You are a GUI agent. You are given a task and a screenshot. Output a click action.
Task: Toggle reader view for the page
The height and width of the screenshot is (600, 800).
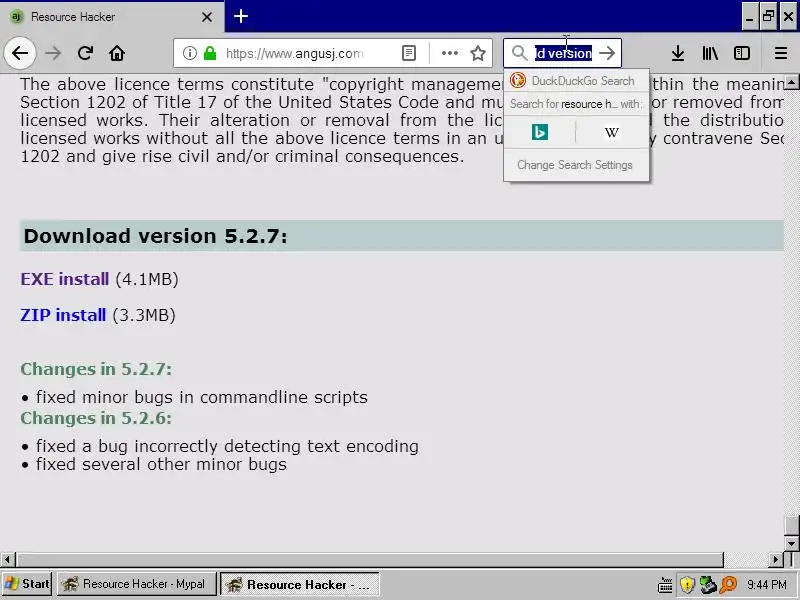click(409, 53)
